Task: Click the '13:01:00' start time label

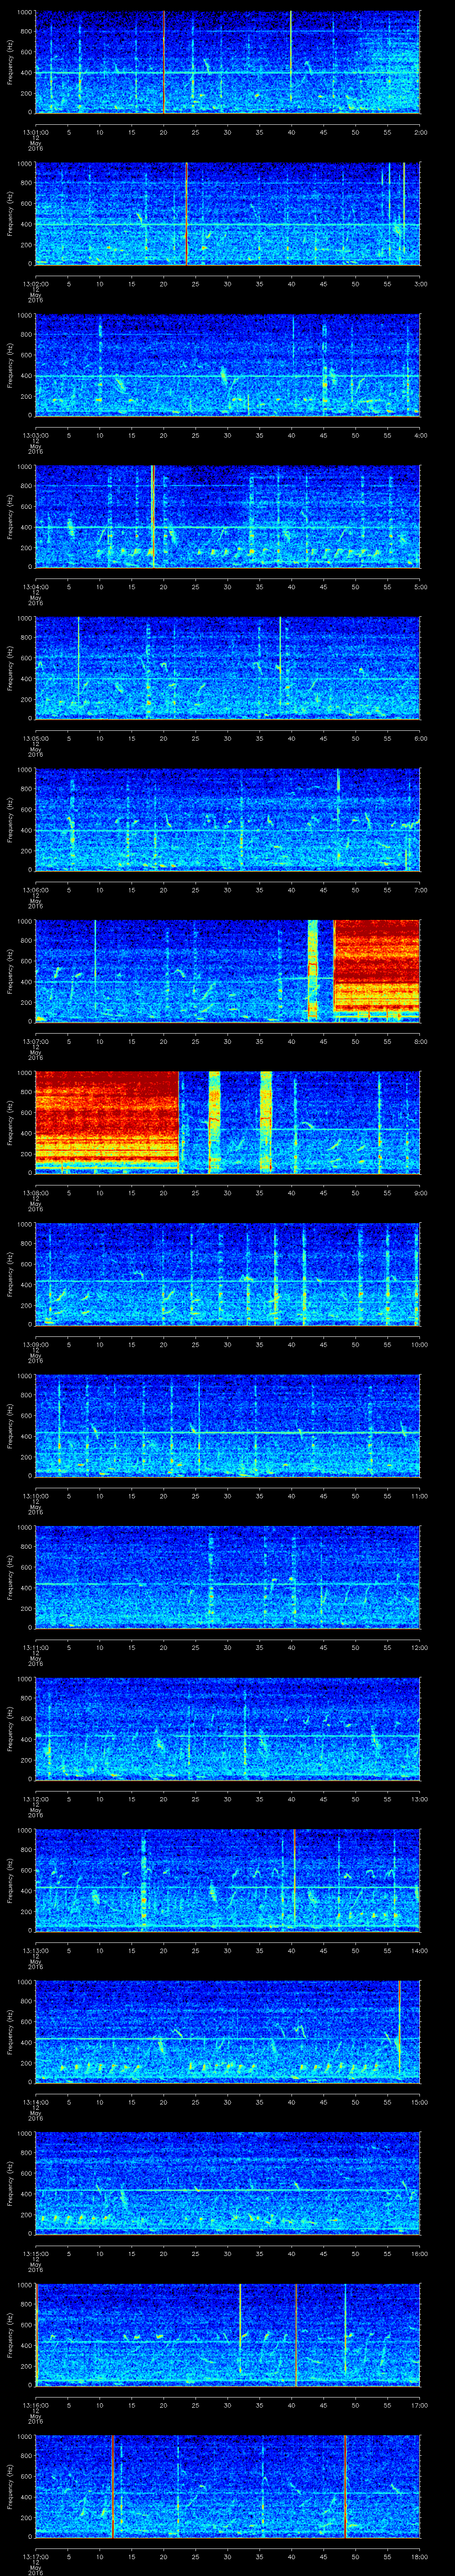Action: 35,132
